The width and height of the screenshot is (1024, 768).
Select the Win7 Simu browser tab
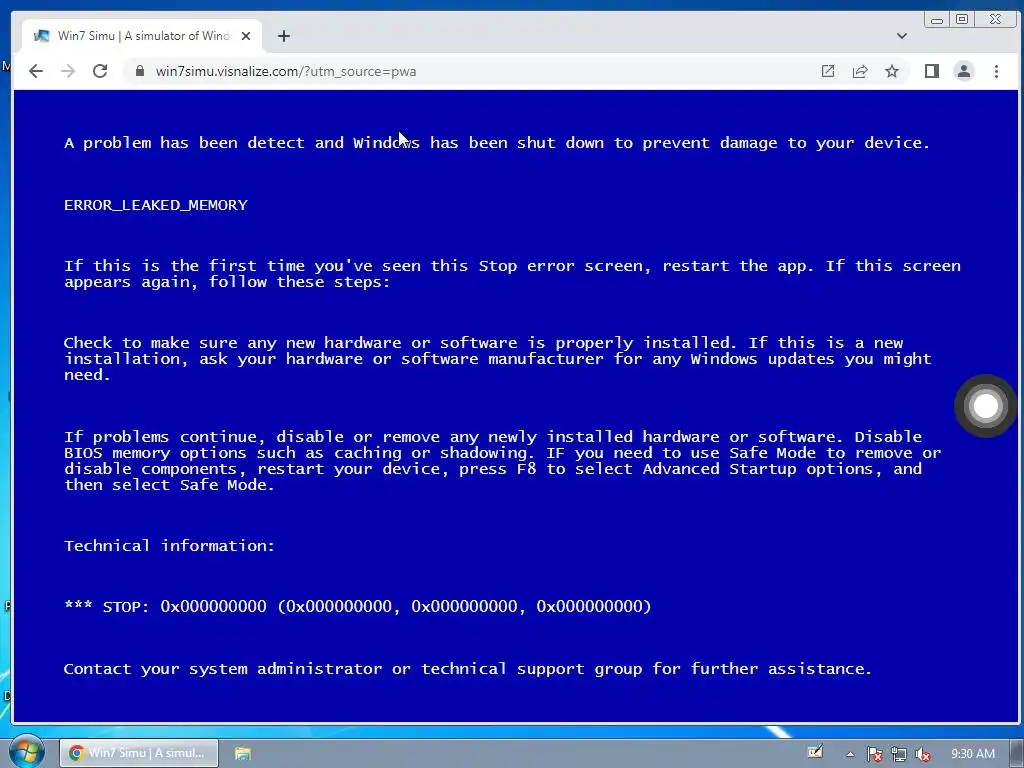(142, 36)
